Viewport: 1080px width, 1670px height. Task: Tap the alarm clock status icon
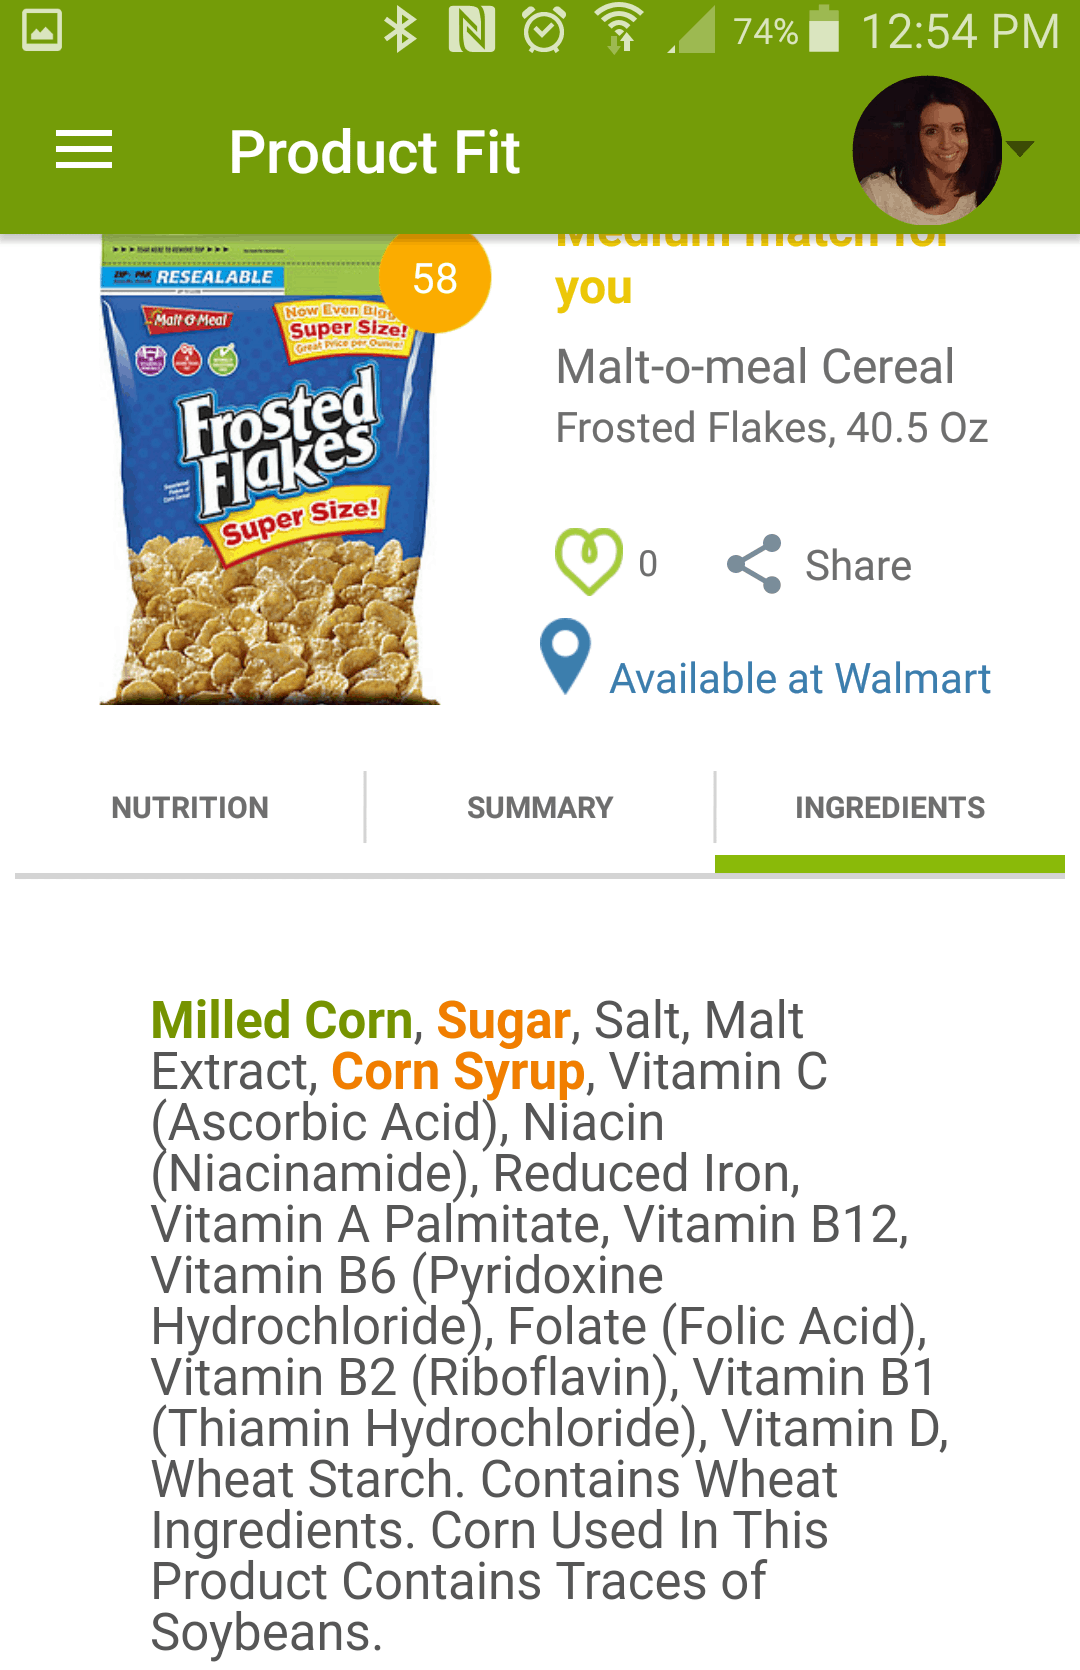(x=544, y=30)
